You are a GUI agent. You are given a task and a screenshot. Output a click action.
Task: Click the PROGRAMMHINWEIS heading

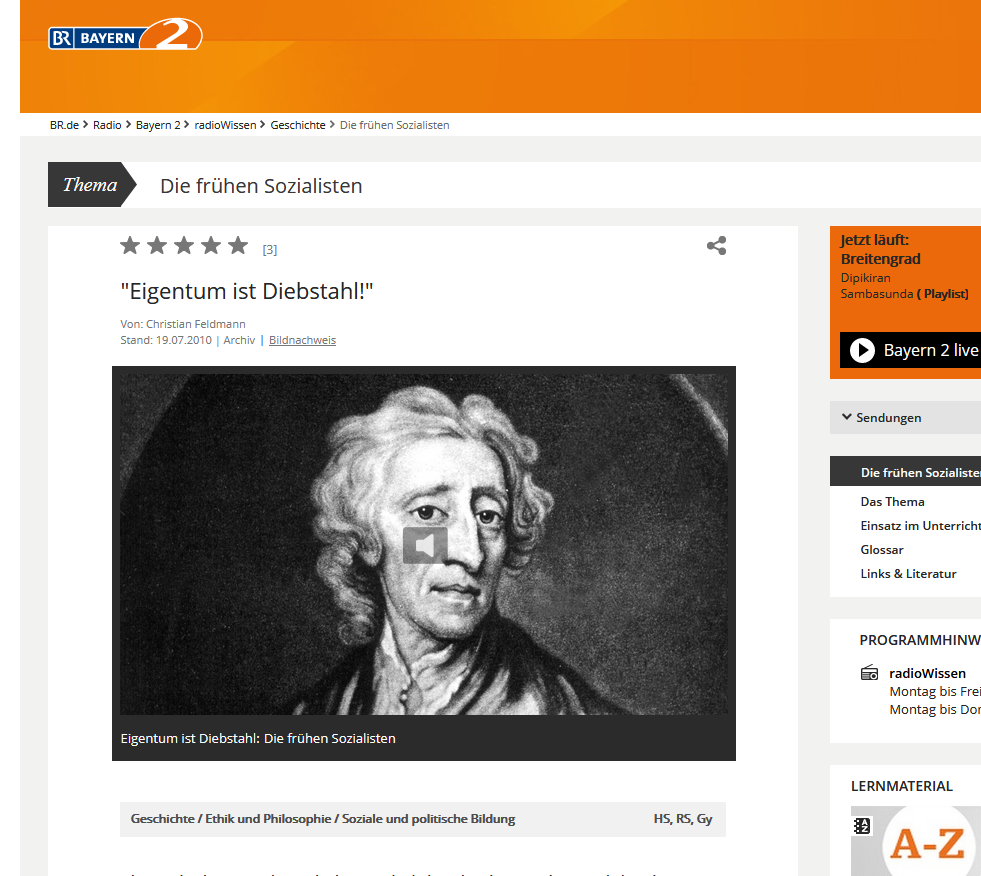point(920,640)
